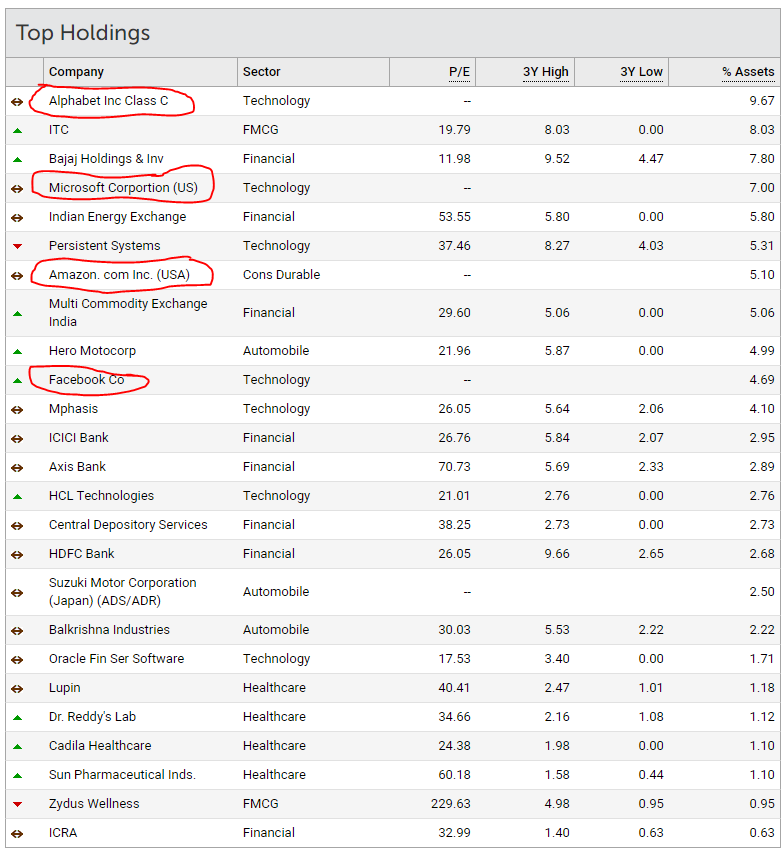Screen dimensions: 784x857
Task: Click the green up arrow beside Hero Motocorp
Action: pyautogui.click(x=17, y=351)
